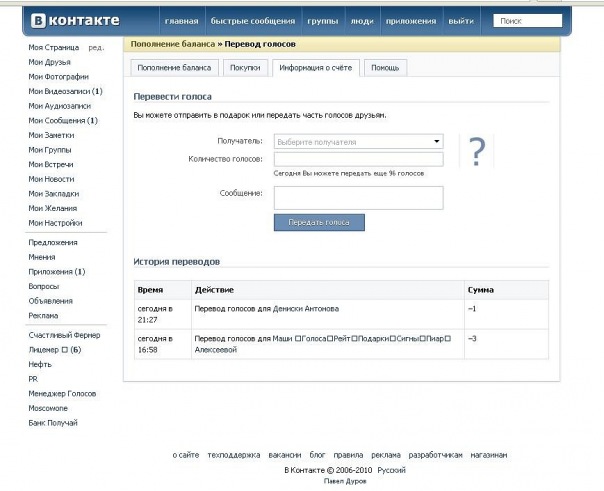Open Мои Желания

pyautogui.click(x=53, y=208)
